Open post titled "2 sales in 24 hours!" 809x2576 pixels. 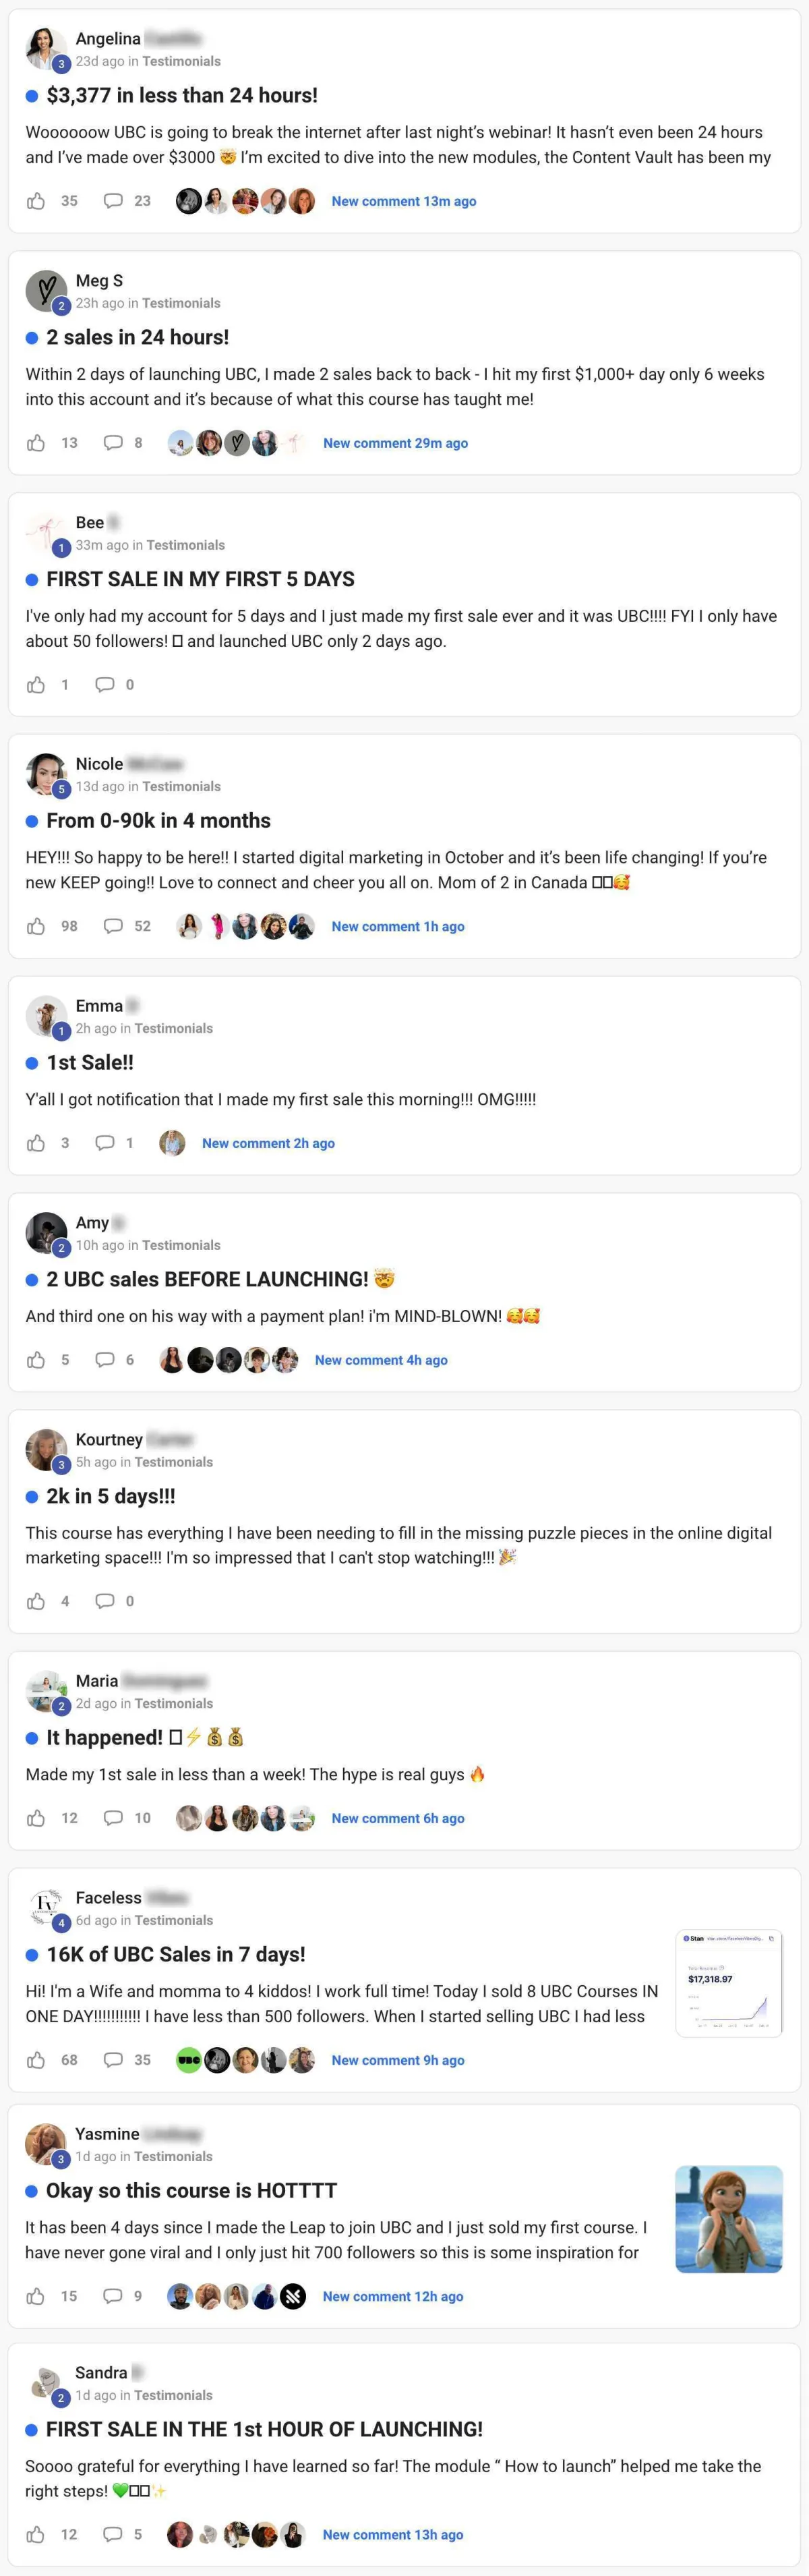click(x=137, y=337)
